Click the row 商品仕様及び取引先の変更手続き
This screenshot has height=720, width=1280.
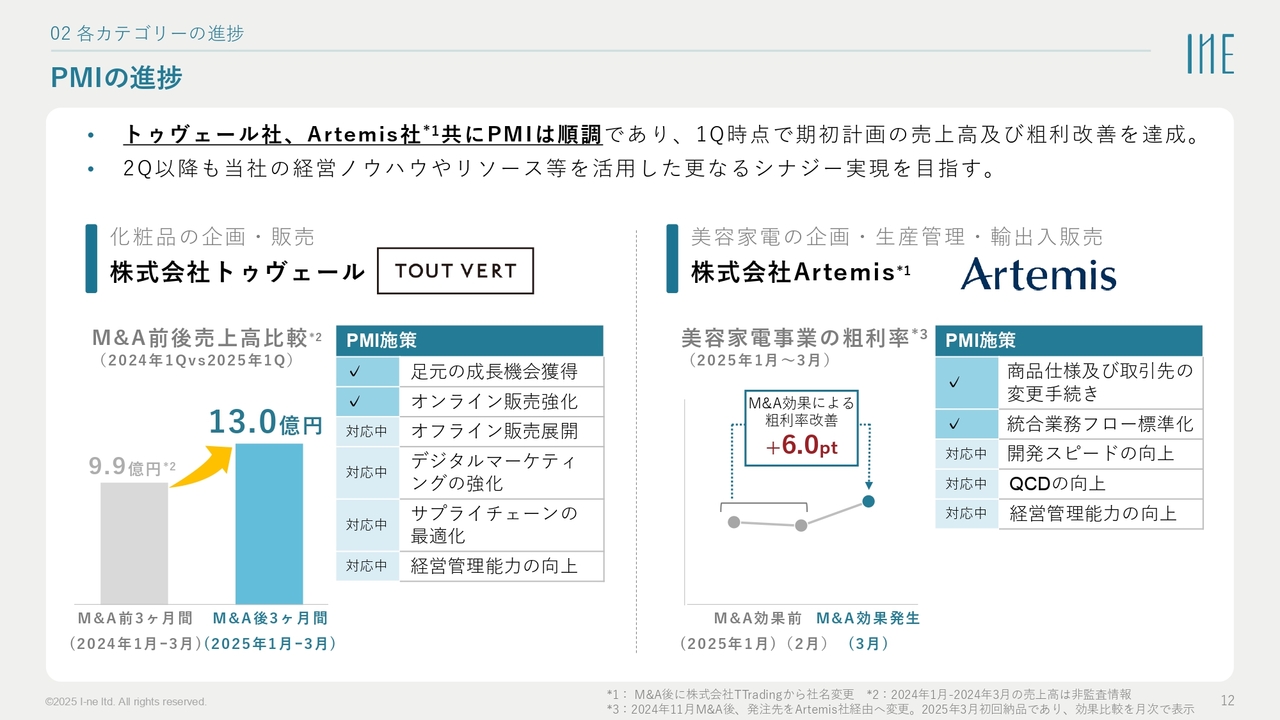tap(1069, 382)
